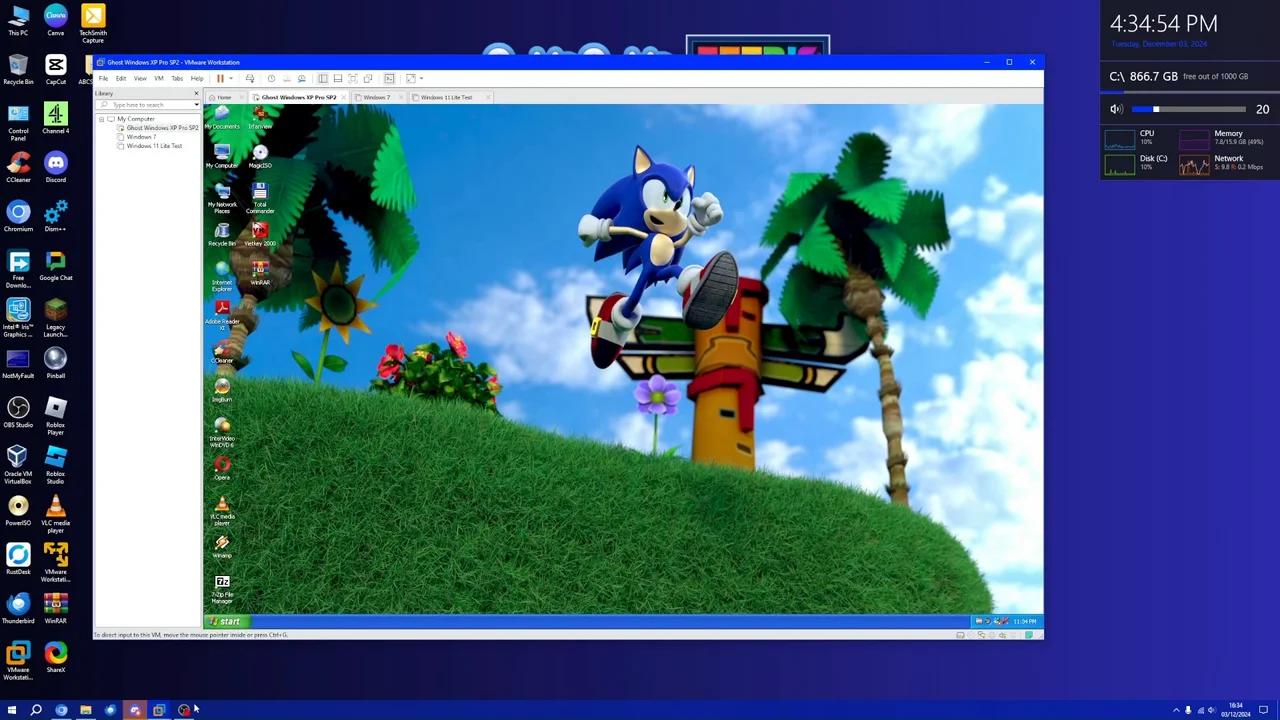Switch to the Windows 7 tab
The height and width of the screenshot is (720, 1280).
[376, 97]
